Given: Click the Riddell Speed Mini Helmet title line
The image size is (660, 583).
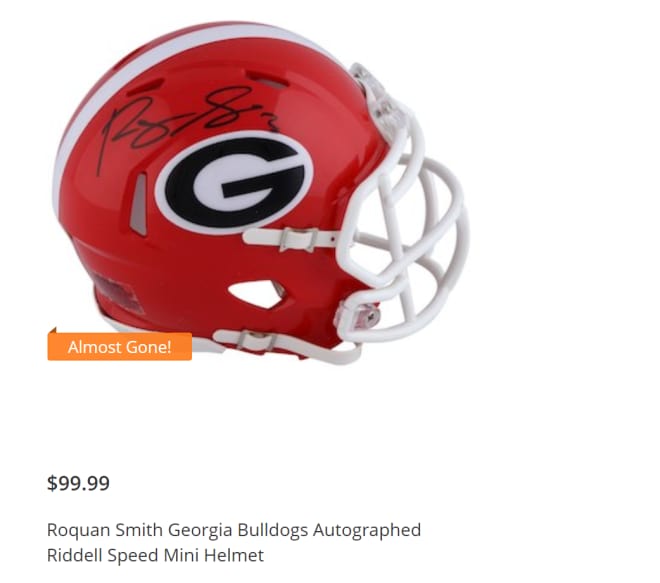Looking at the screenshot, I should 155,555.
